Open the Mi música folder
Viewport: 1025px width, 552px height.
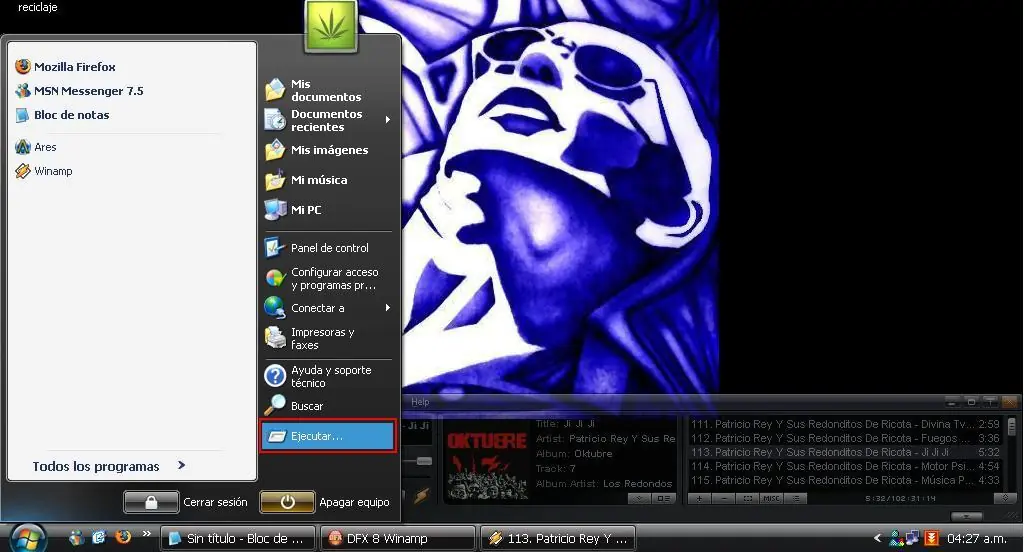[307, 180]
